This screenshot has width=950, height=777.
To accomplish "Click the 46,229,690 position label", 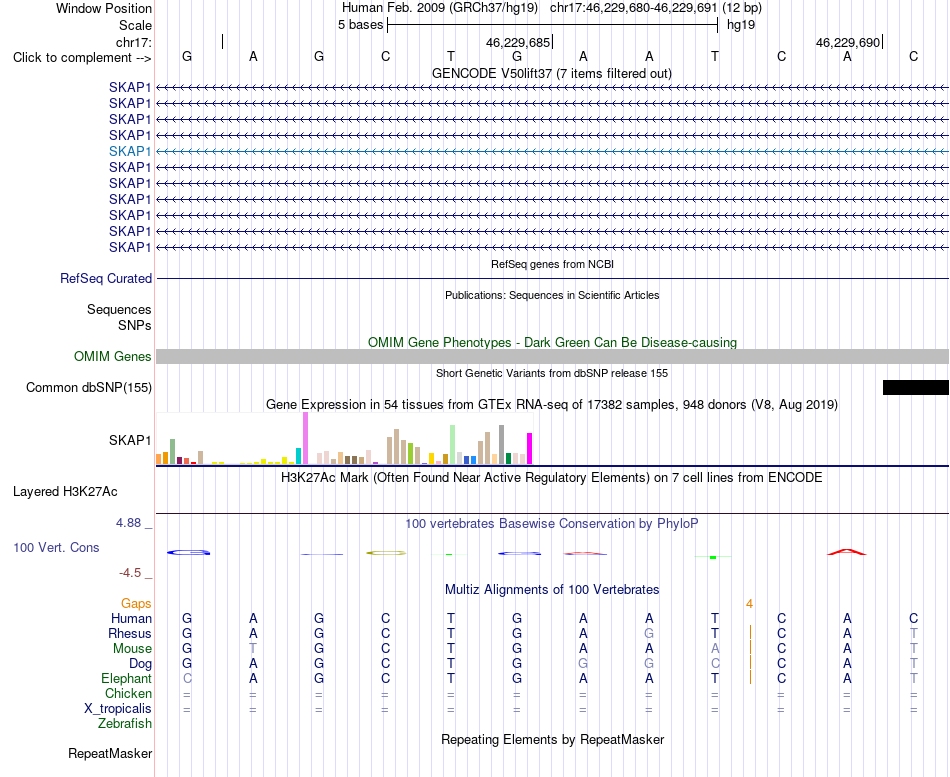I will click(x=848, y=42).
